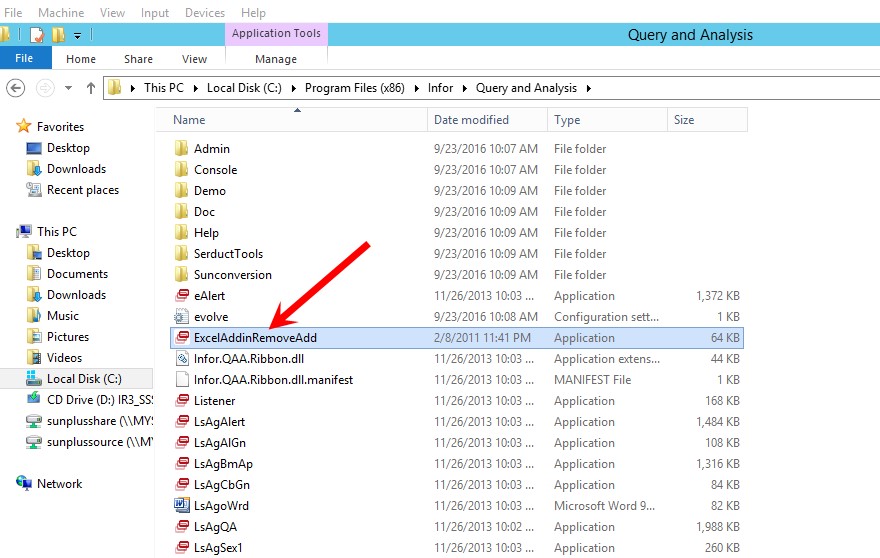Open Customize Quick Access Toolbar dropdown

coord(77,36)
